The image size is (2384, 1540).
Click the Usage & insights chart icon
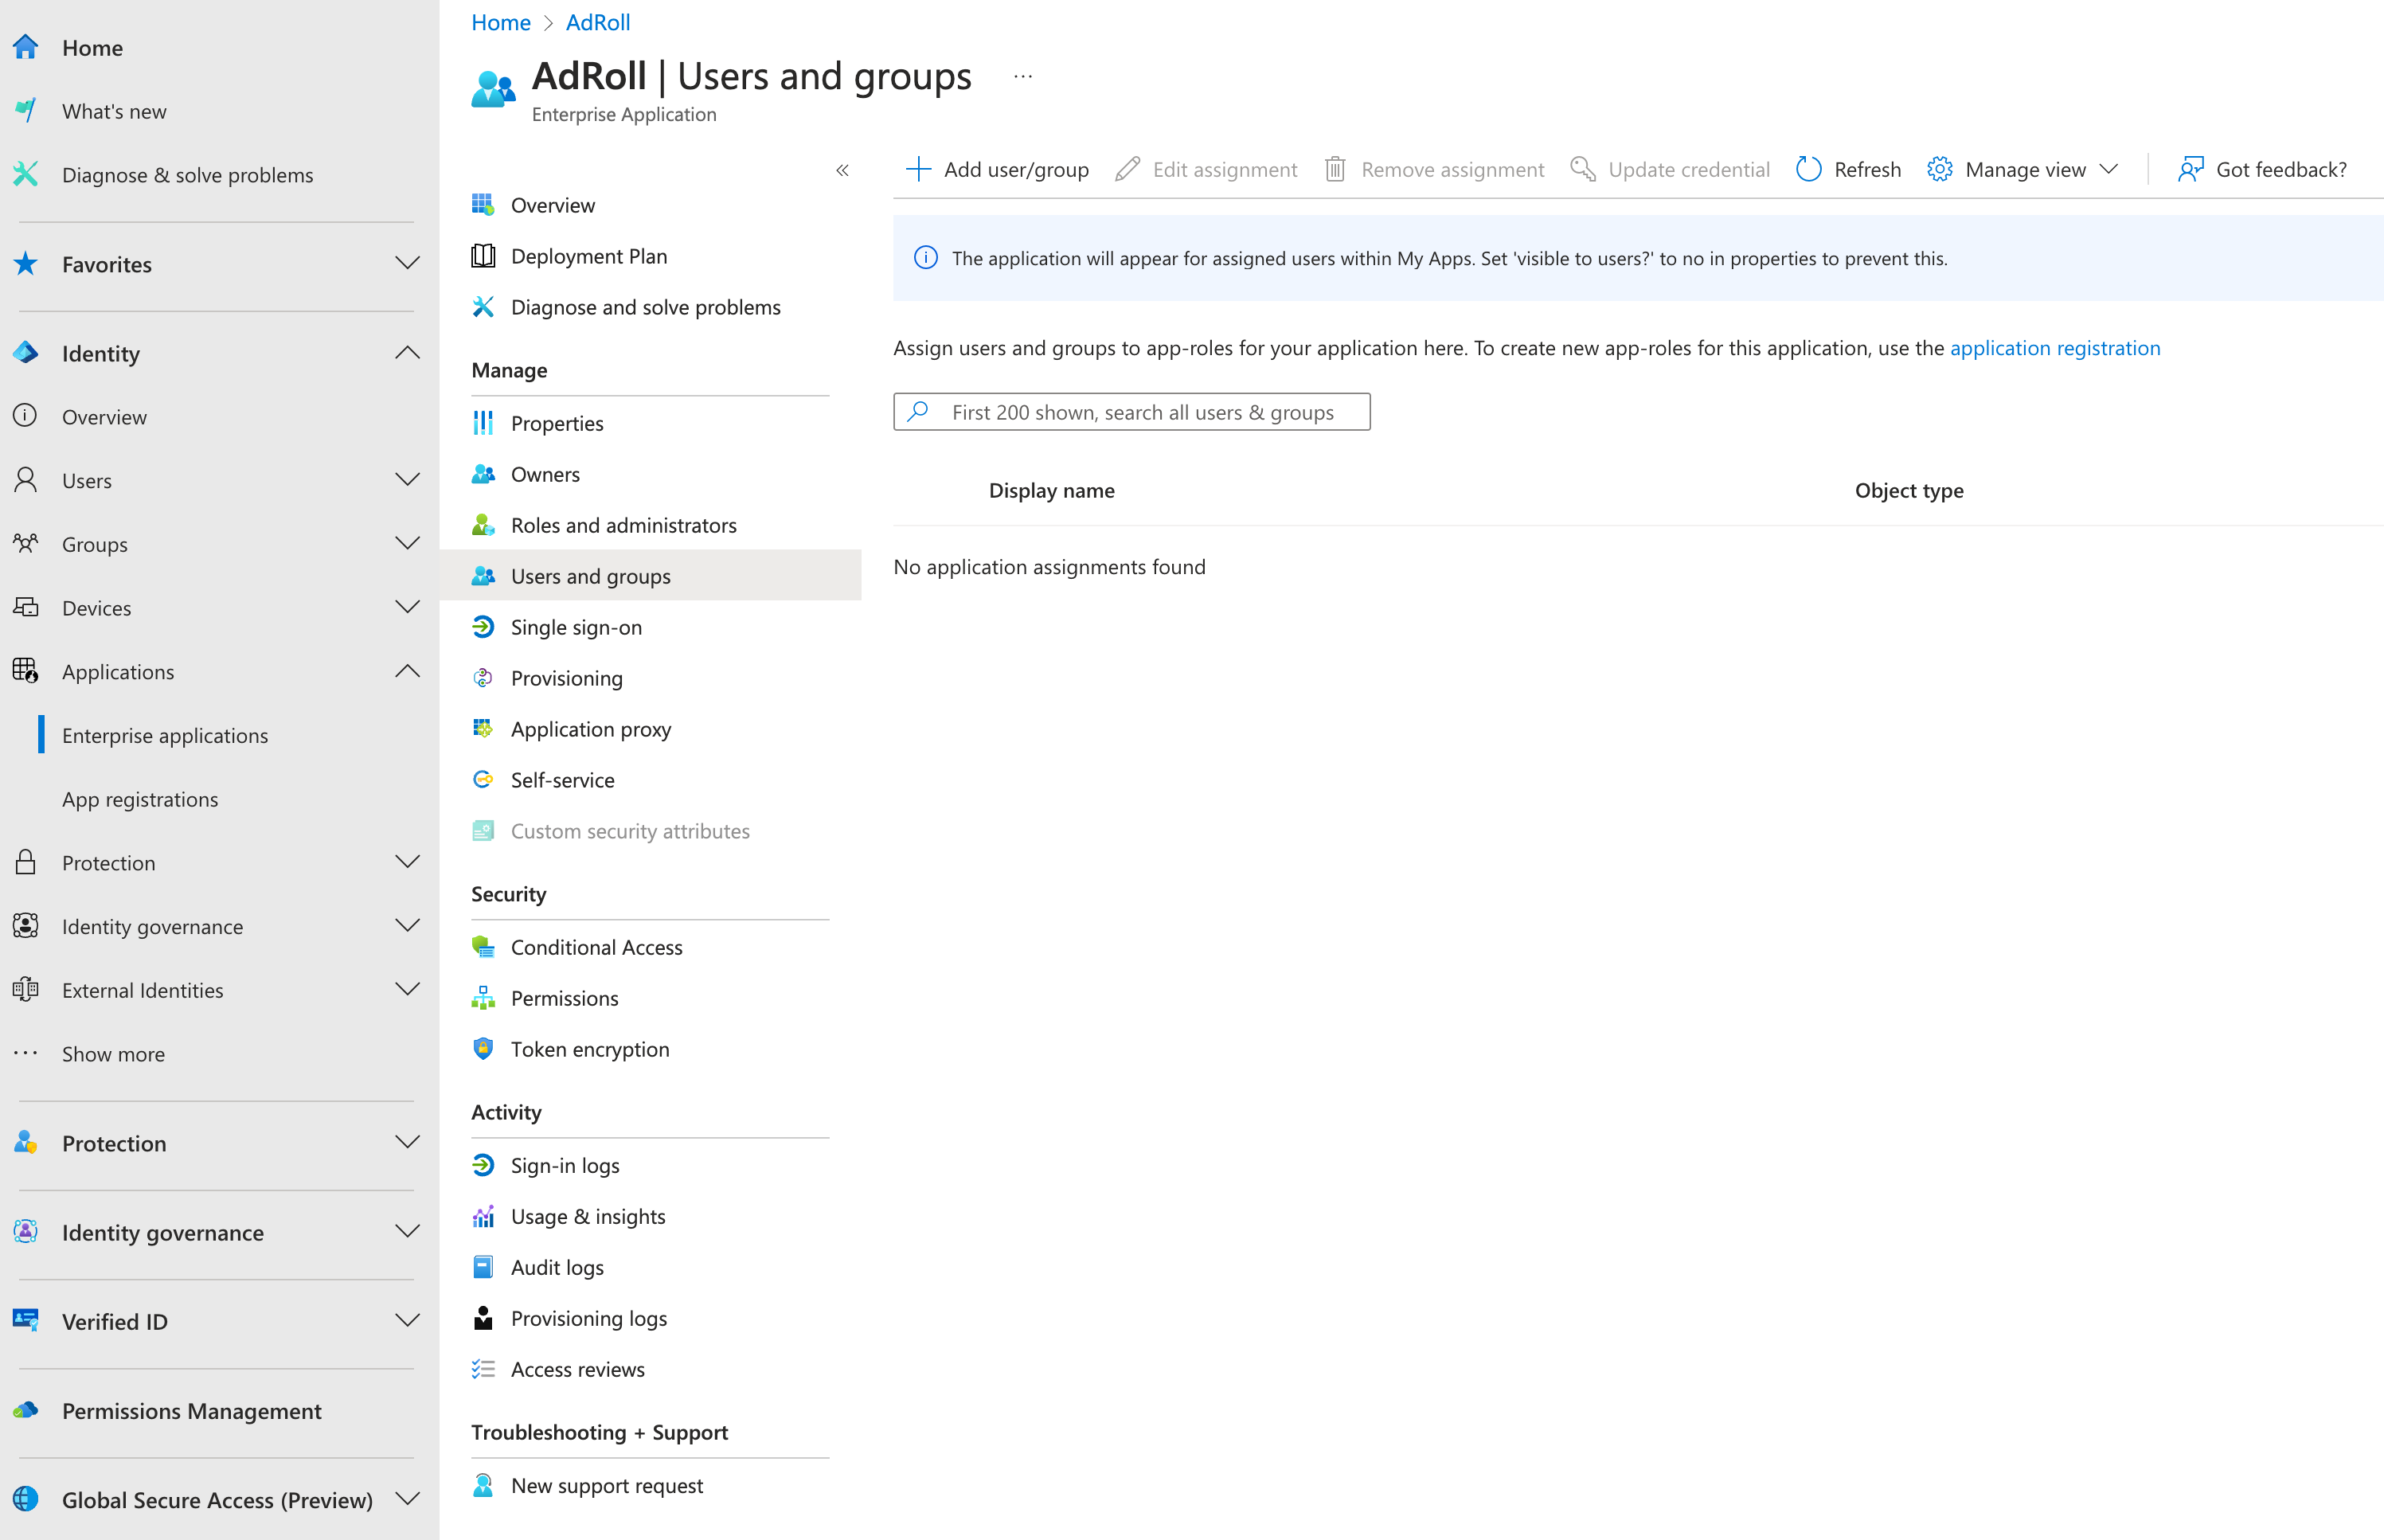483,1216
